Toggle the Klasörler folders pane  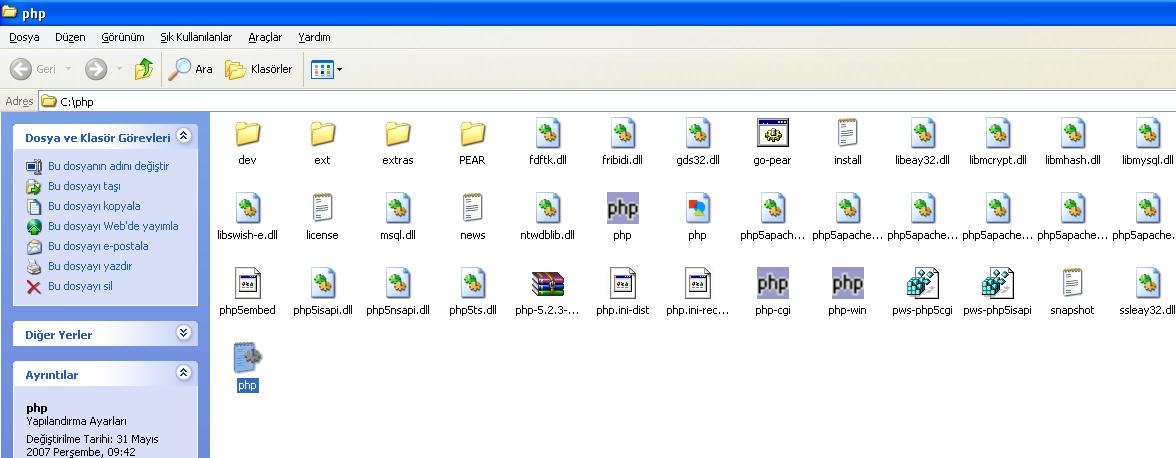[x=259, y=69]
